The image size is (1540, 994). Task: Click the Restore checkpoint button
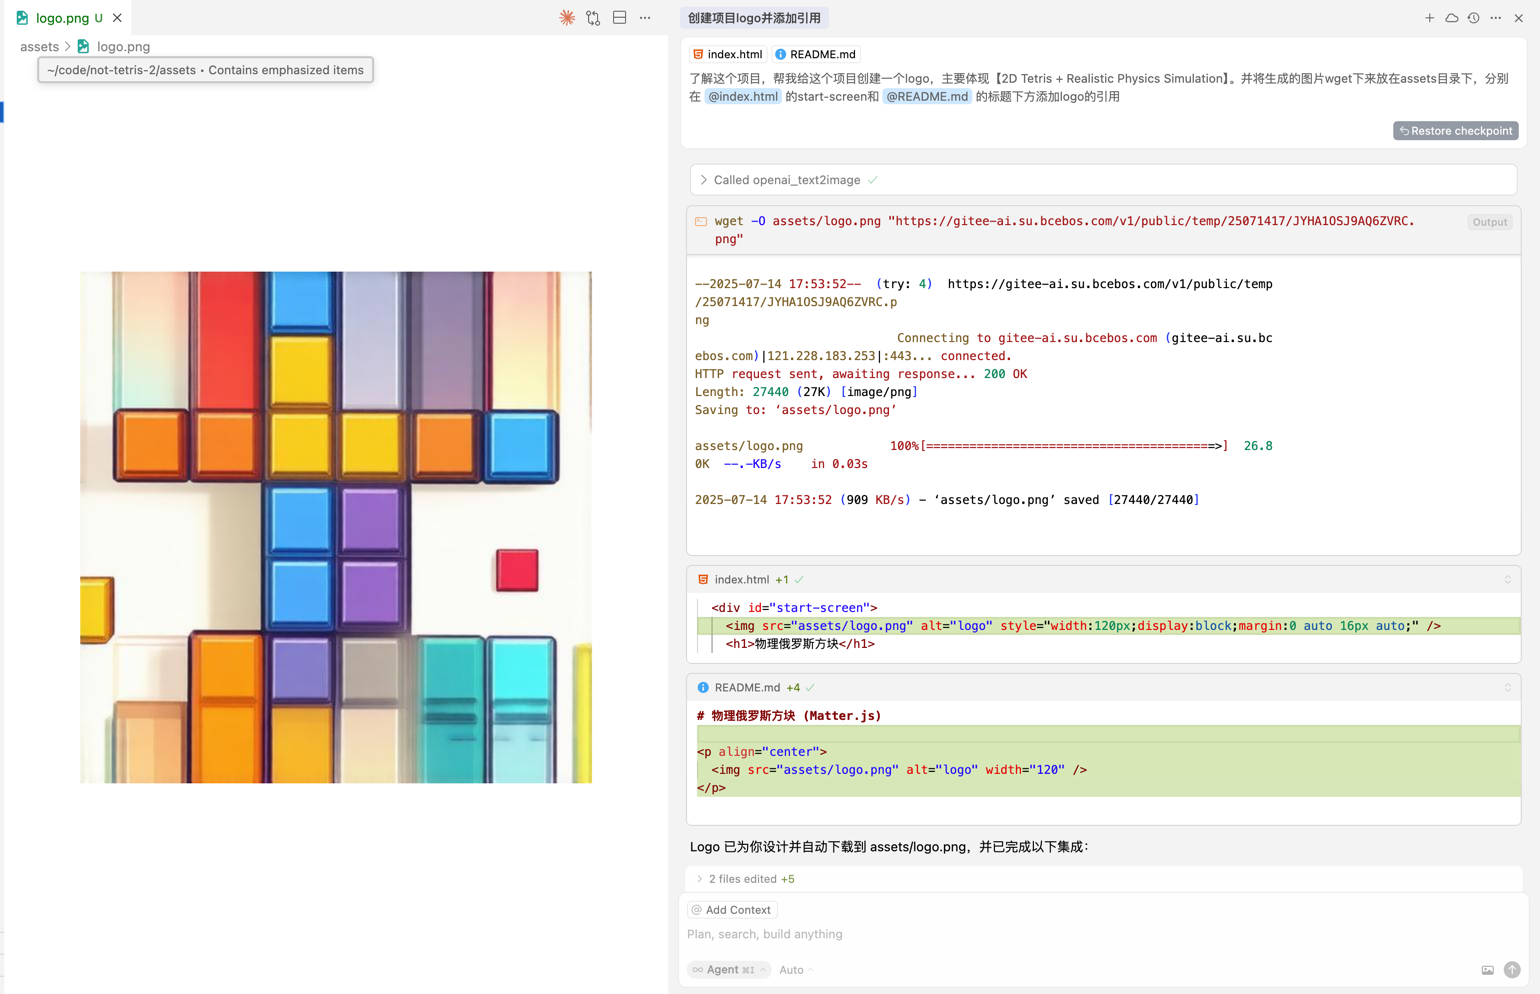click(x=1455, y=131)
